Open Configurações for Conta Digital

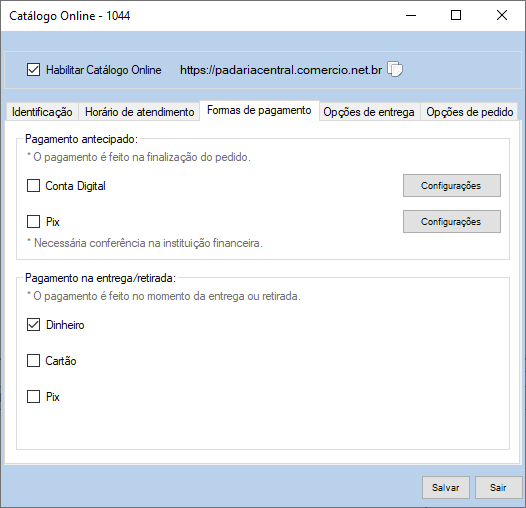452,186
